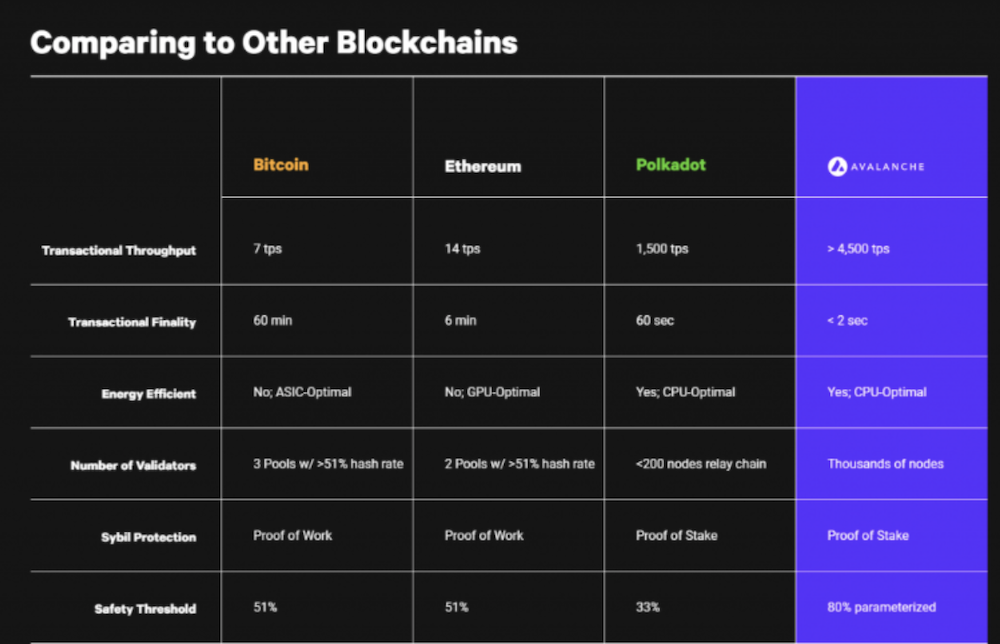Click the '3 Pools w/ >51% hash rate' cell
The height and width of the screenshot is (644, 1000).
click(328, 464)
